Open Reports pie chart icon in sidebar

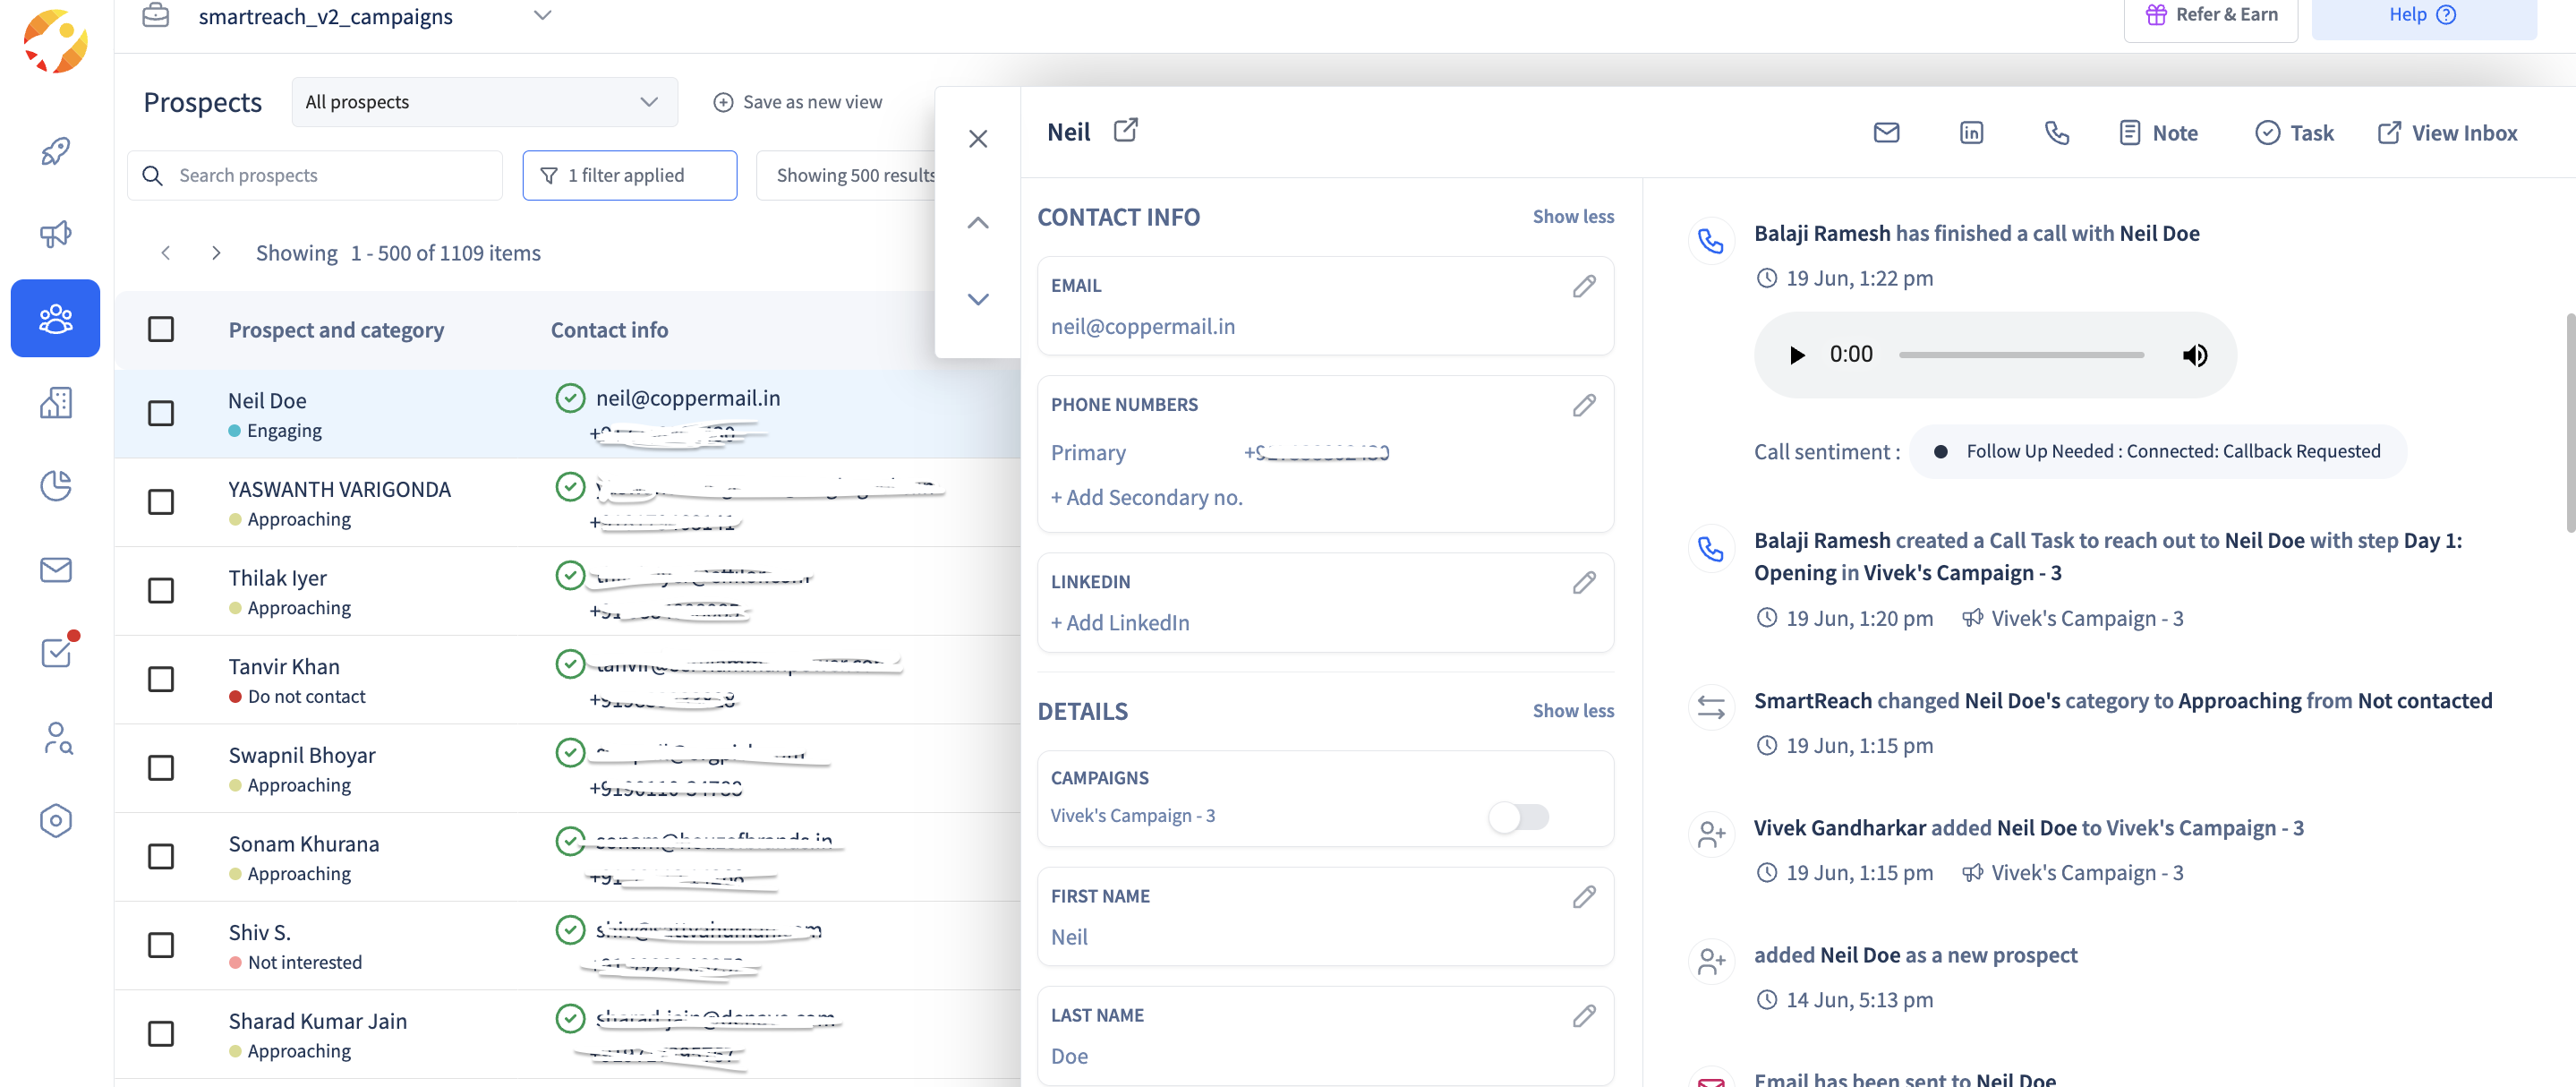(55, 486)
